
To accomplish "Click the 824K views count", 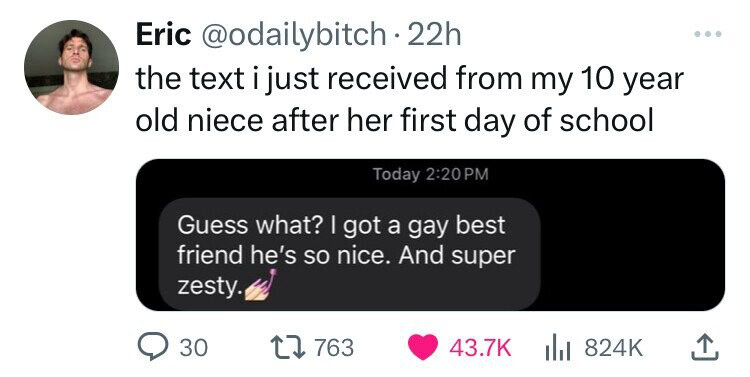I will point(613,348).
